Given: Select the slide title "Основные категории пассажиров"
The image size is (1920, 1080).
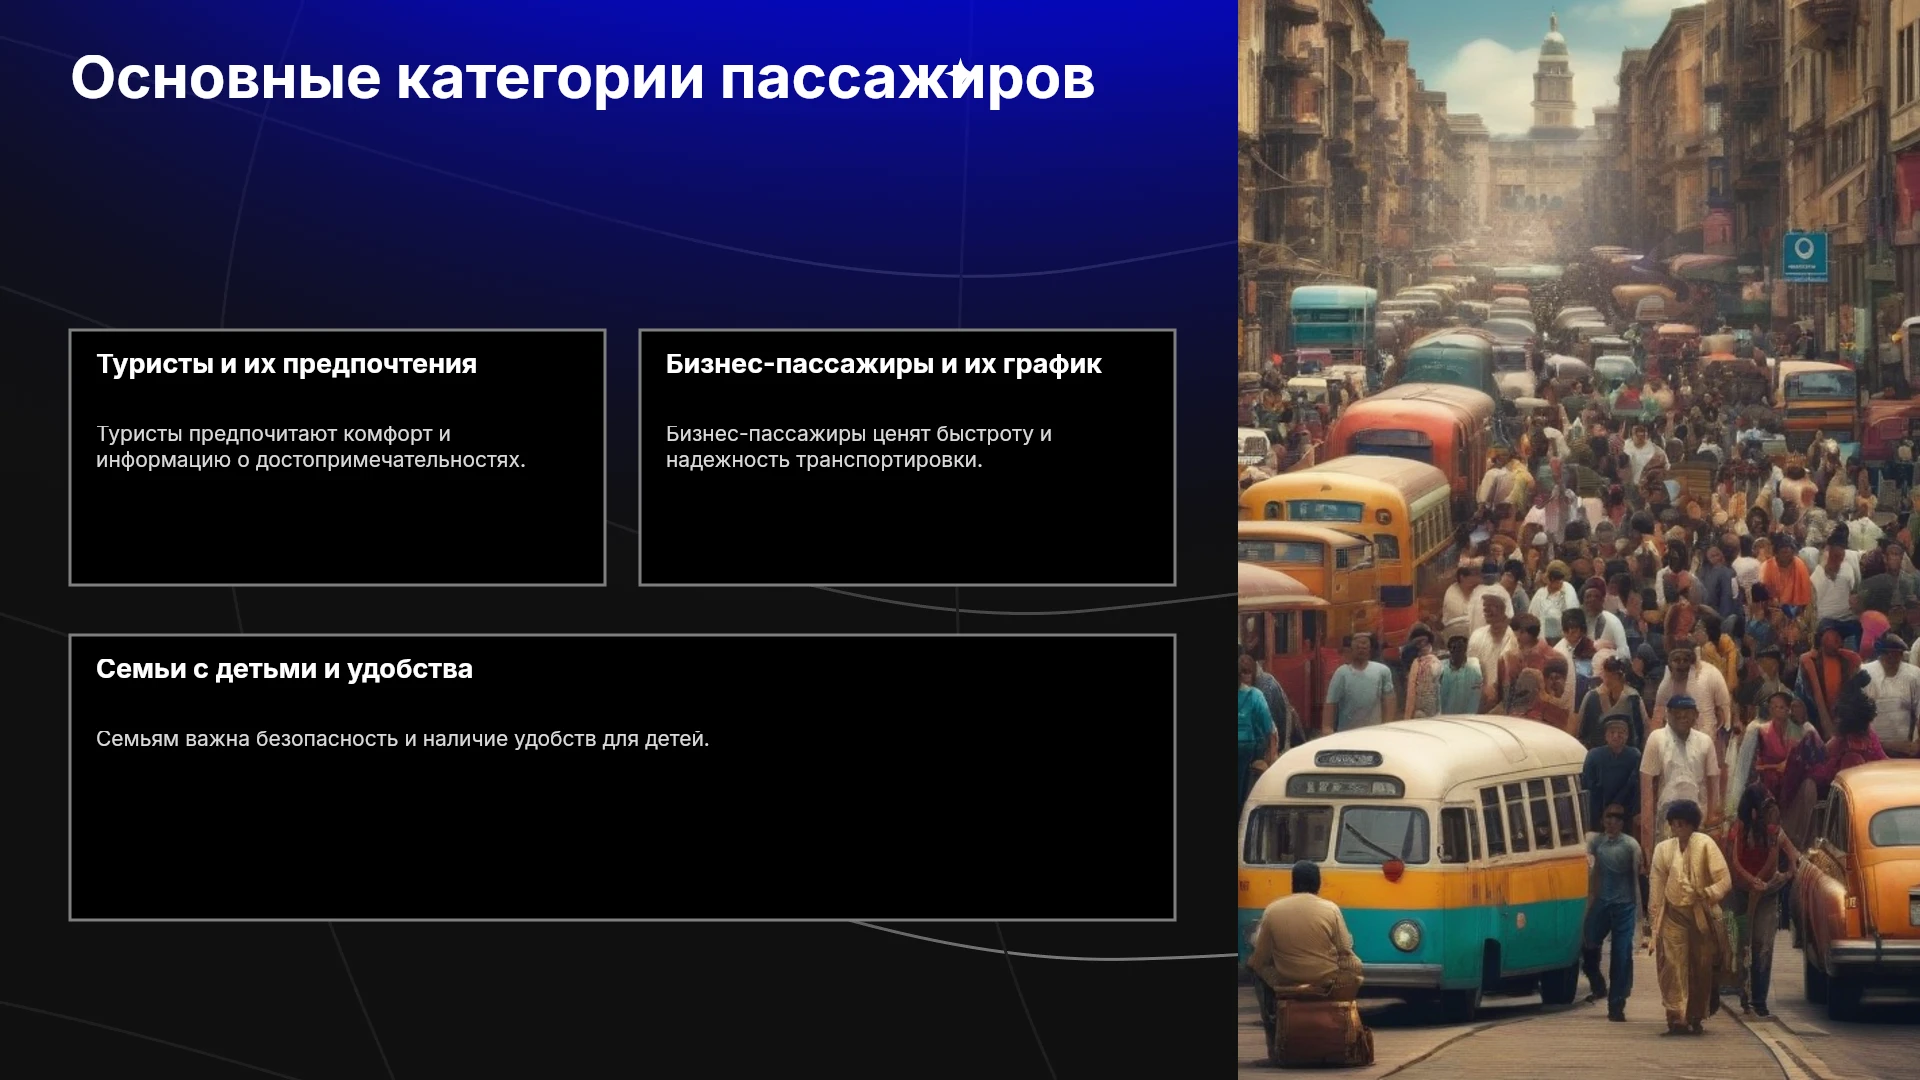Looking at the screenshot, I should pos(583,78).
